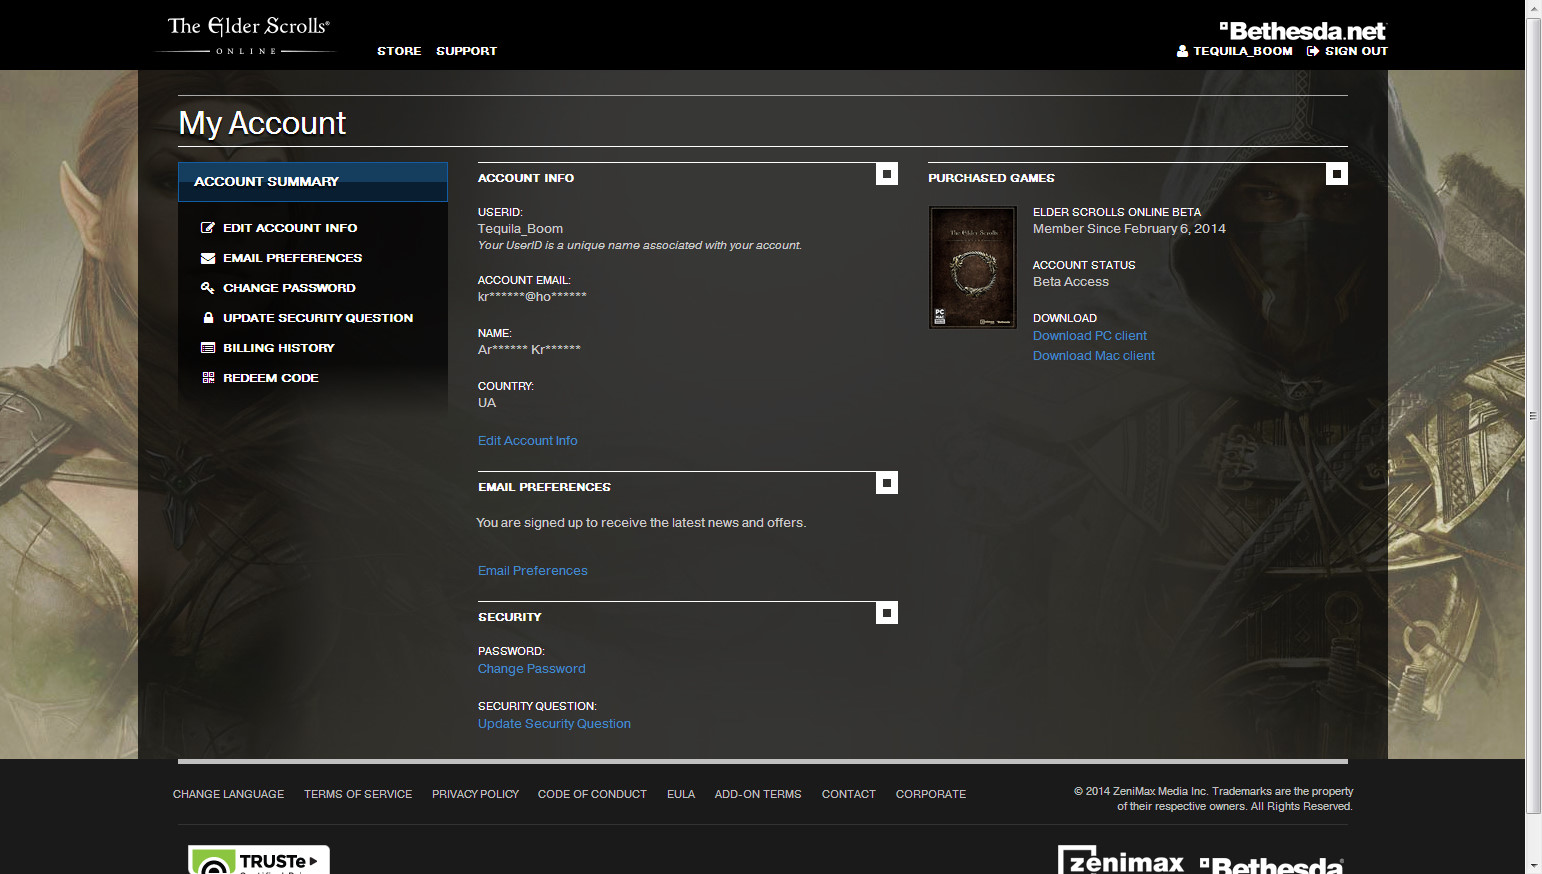Click the Elder Scrolls Online box art thumbnail
Screen dimensions: 1542x874
pyautogui.click(x=973, y=267)
